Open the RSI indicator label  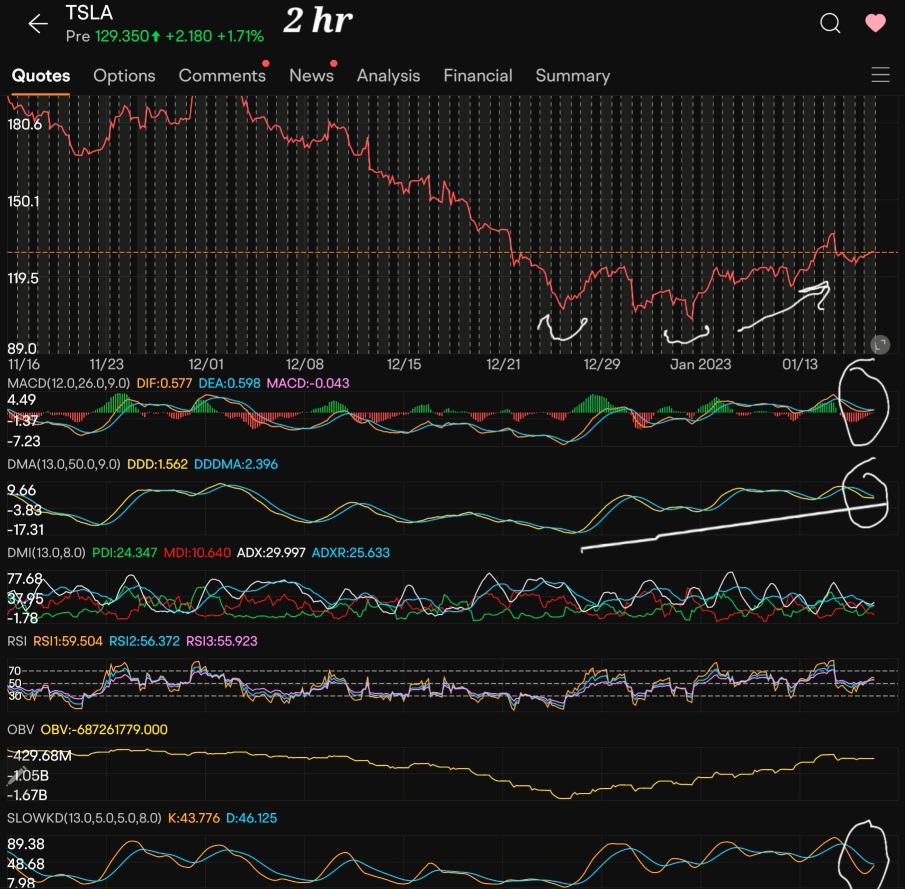[17, 641]
